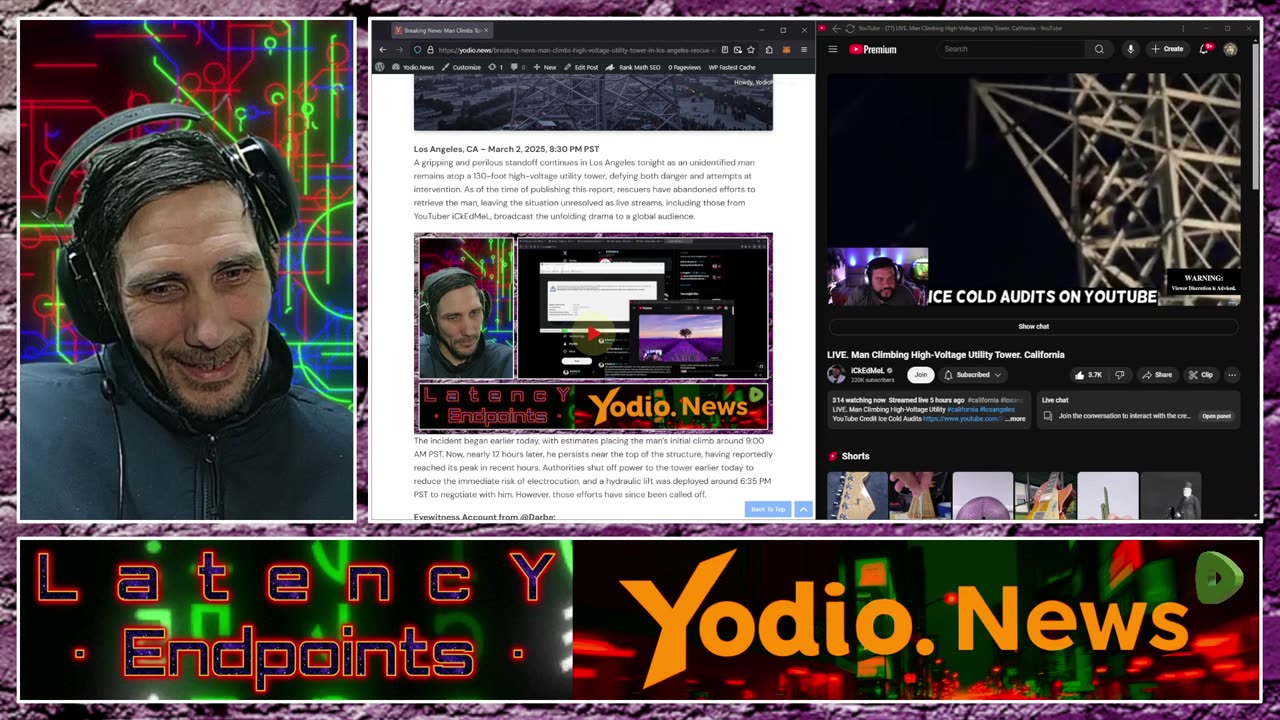This screenshot has height=720, width=1280.
Task: Click the Join channel button
Action: 921,375
